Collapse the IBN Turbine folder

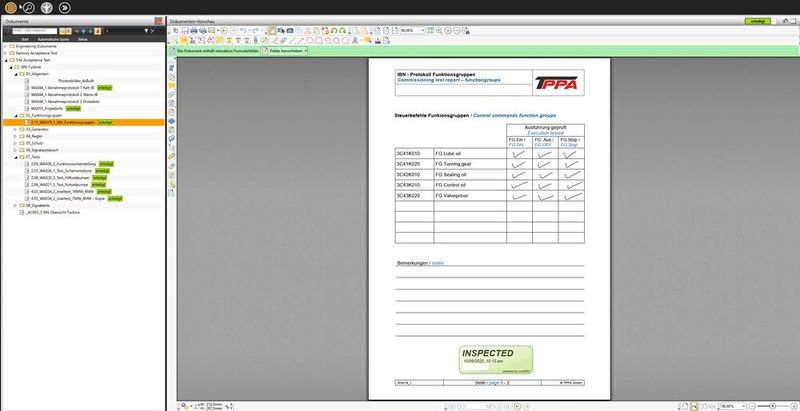(10, 67)
